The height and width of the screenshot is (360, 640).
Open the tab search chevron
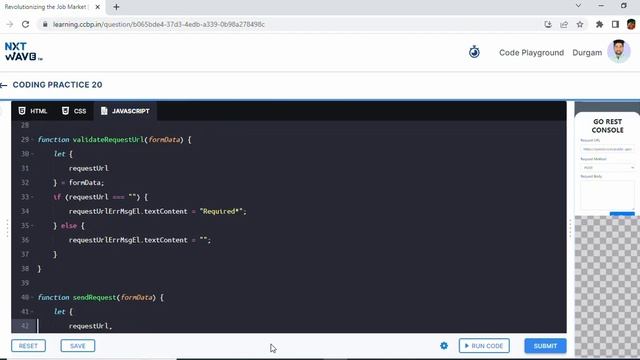point(578,6)
